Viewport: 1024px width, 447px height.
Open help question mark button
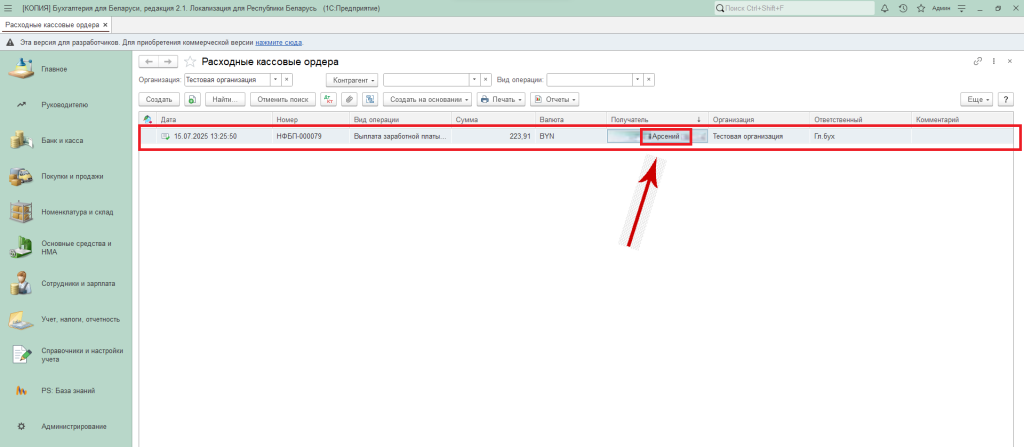click(x=1006, y=99)
